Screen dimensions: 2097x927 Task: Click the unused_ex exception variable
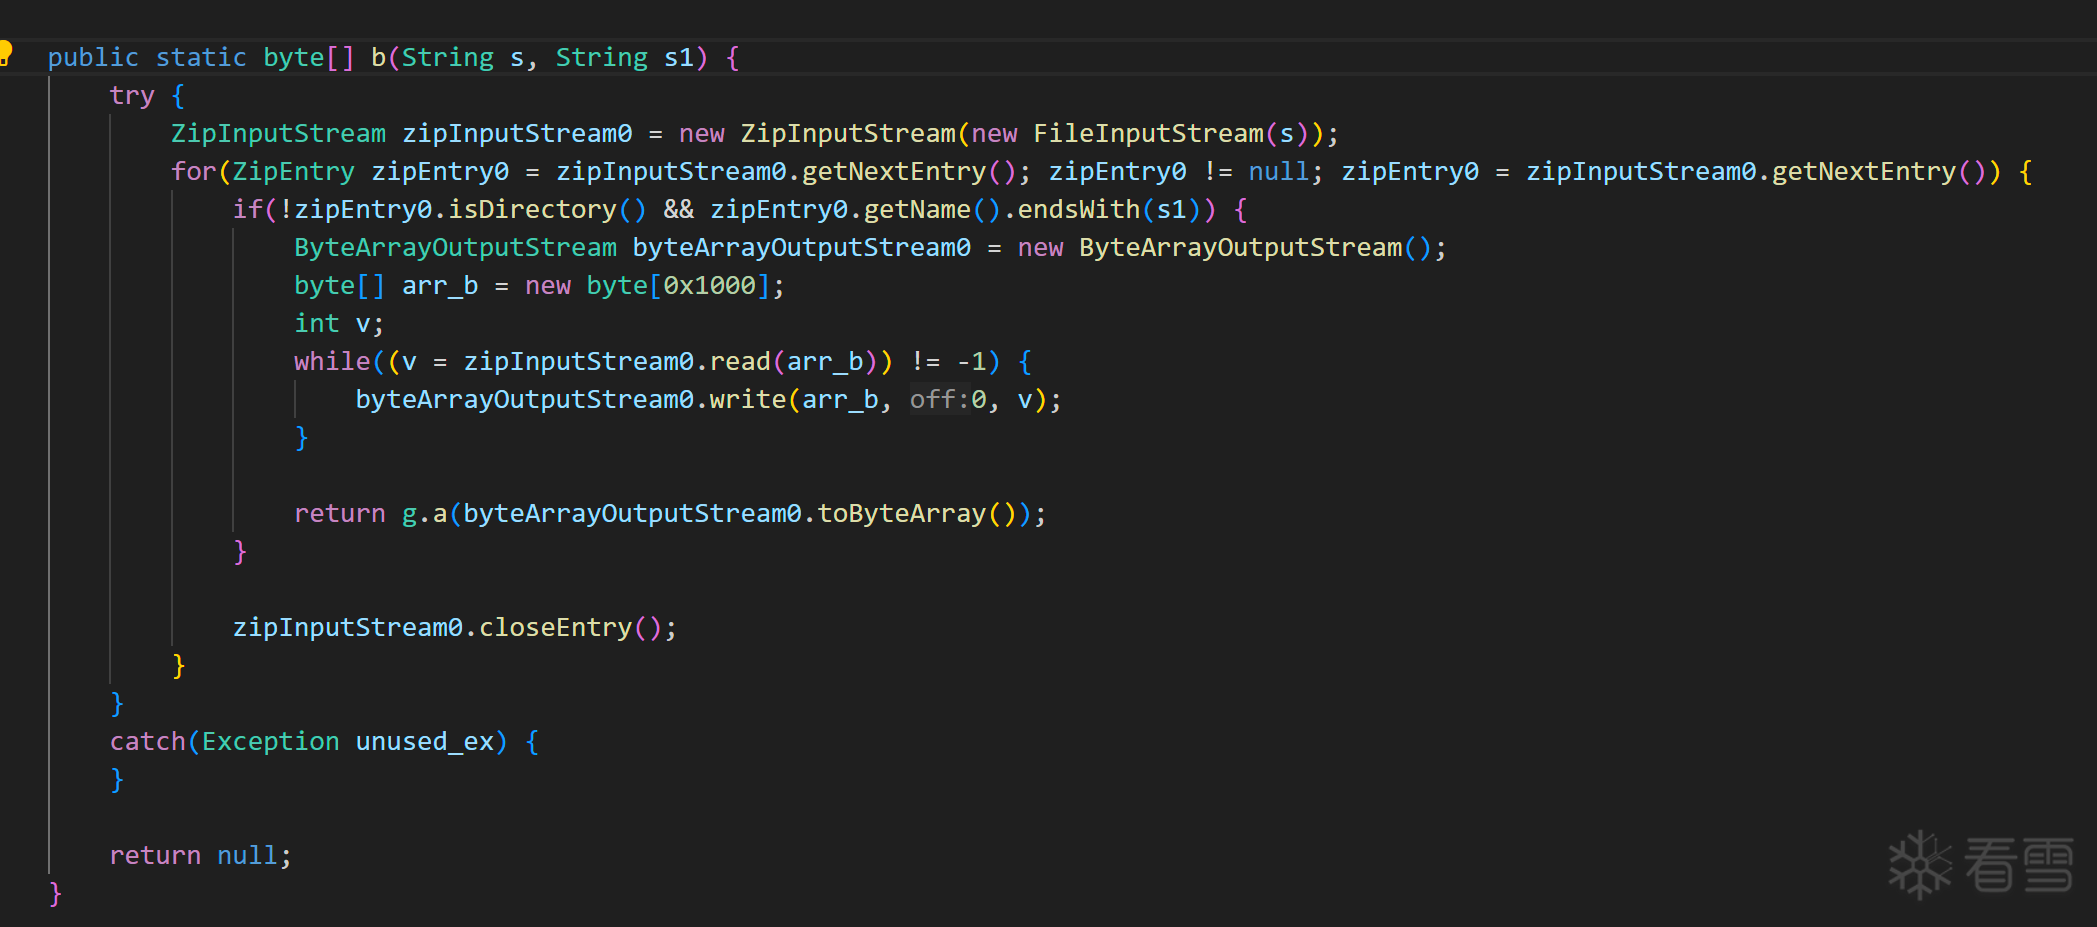click(x=425, y=742)
